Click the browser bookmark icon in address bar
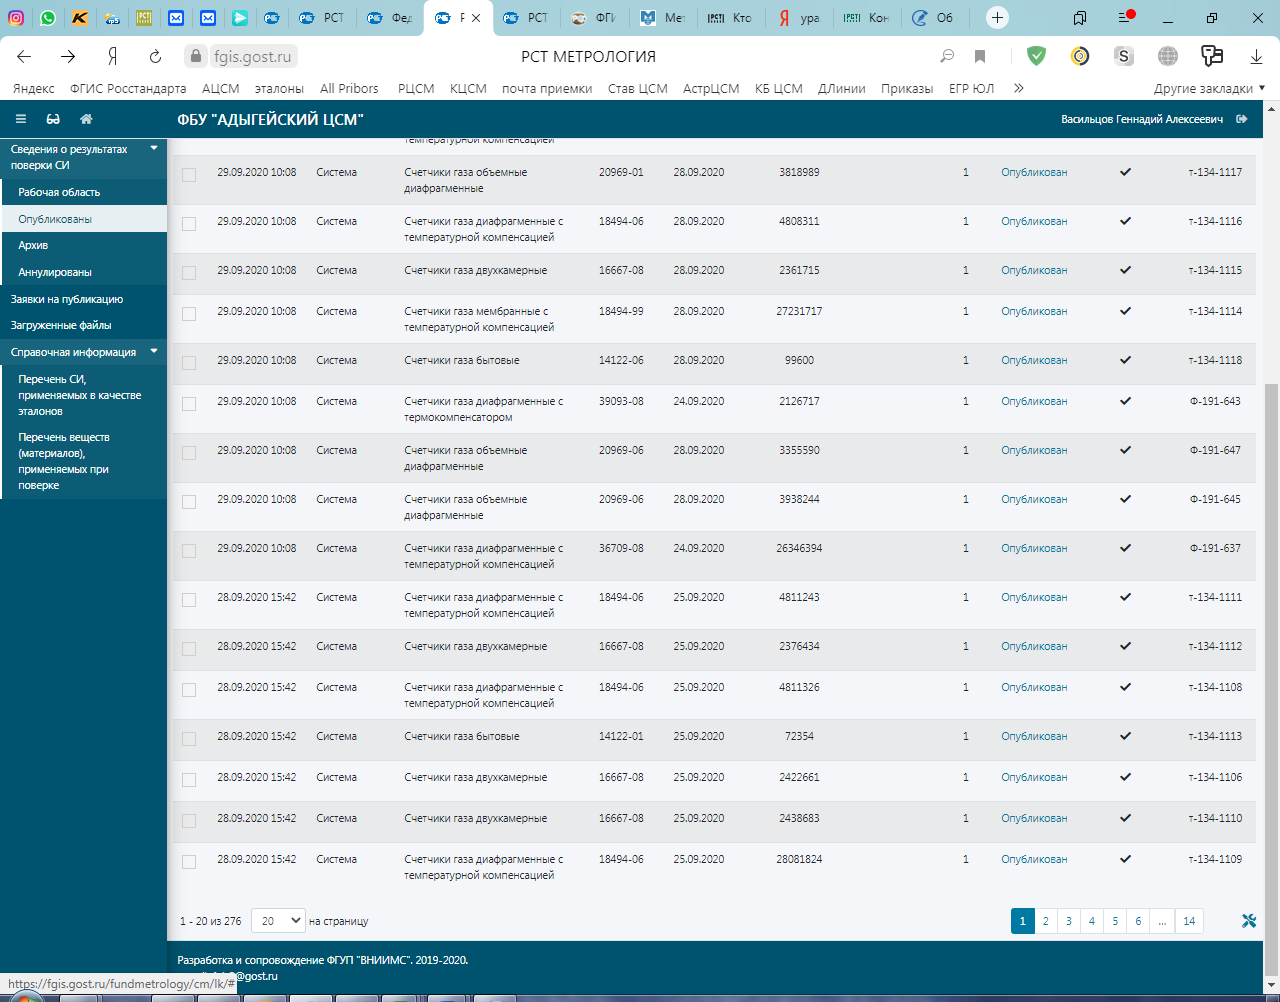Viewport: 1280px width, 1002px height. click(980, 57)
